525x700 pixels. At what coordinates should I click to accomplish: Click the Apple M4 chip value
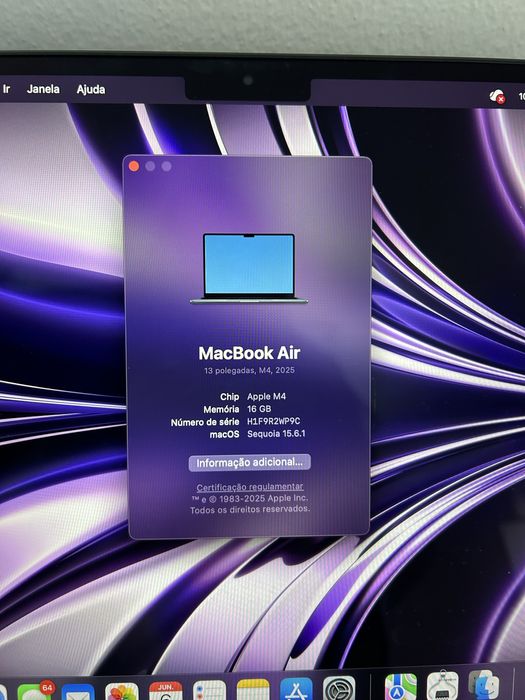267,396
